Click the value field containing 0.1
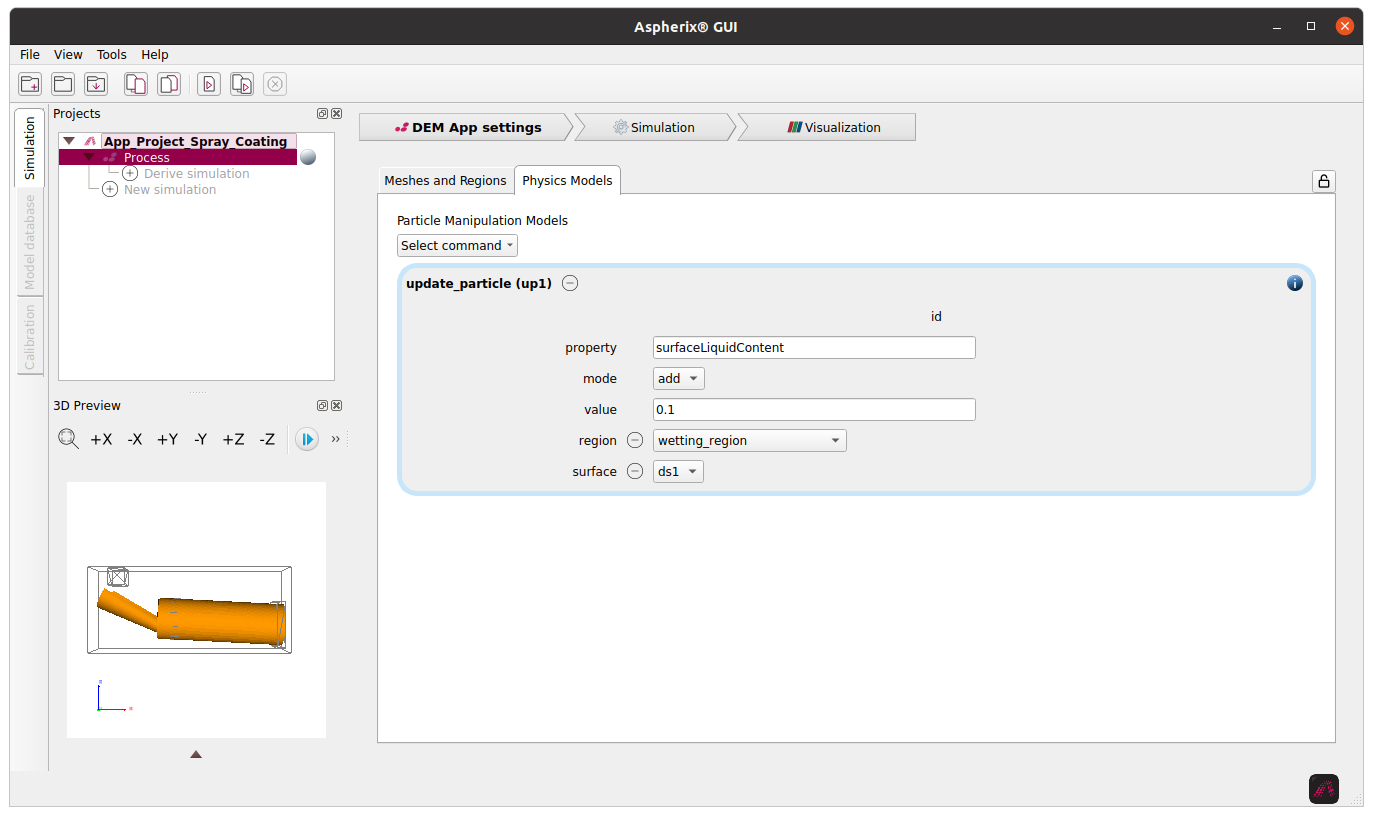This screenshot has width=1373, height=816. (x=814, y=410)
